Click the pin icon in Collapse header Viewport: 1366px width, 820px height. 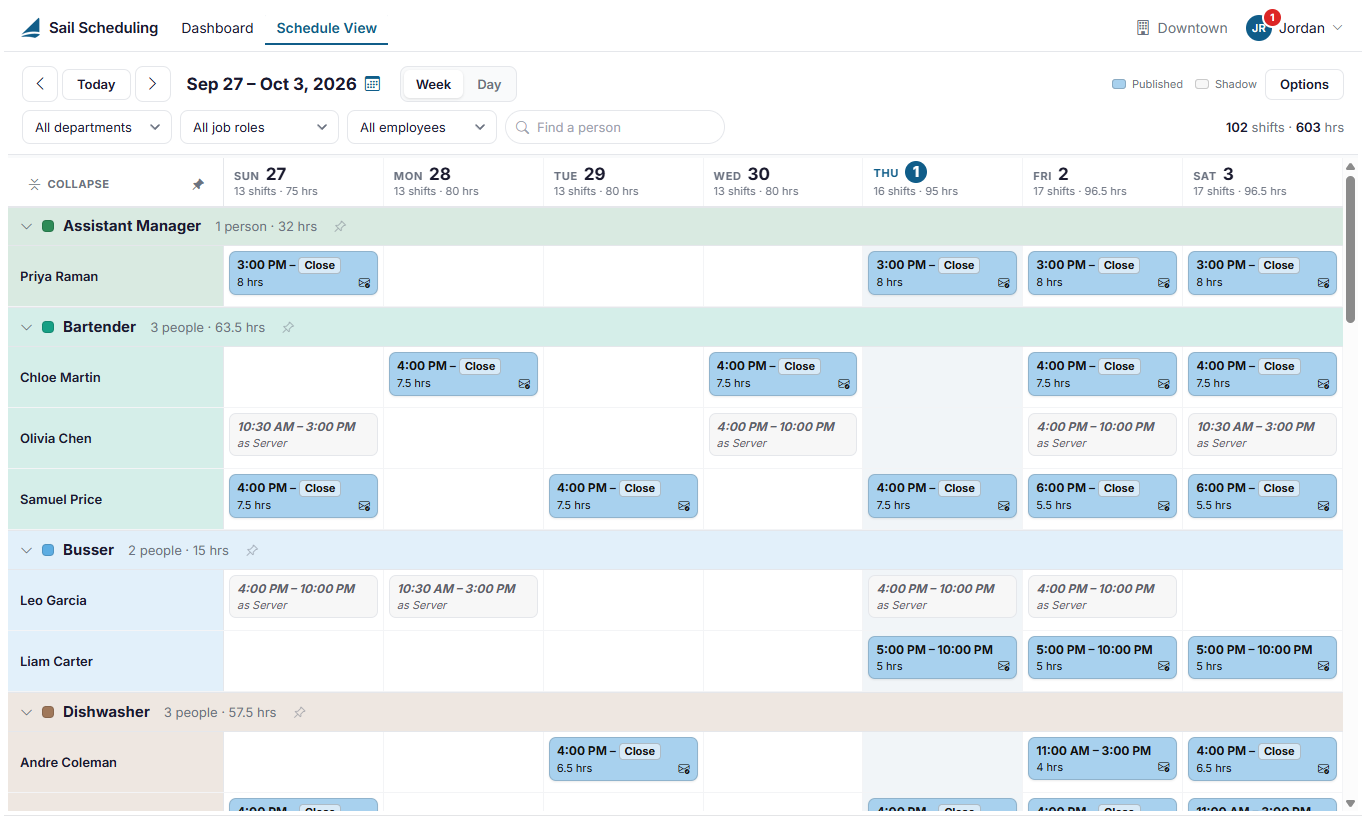198,184
